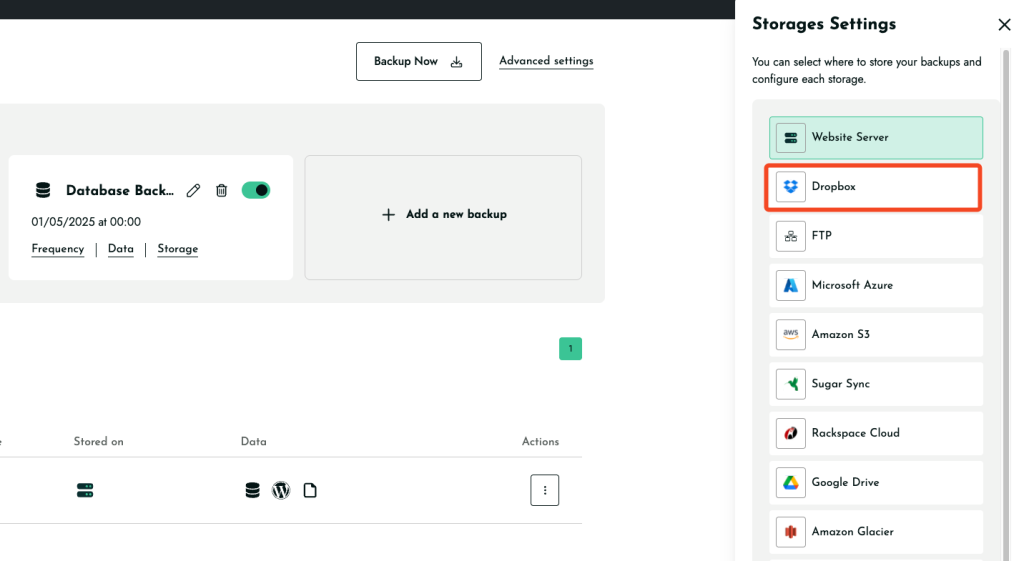Click the server icon under Stored on
This screenshot has height=561, width=1024.
click(x=85, y=490)
